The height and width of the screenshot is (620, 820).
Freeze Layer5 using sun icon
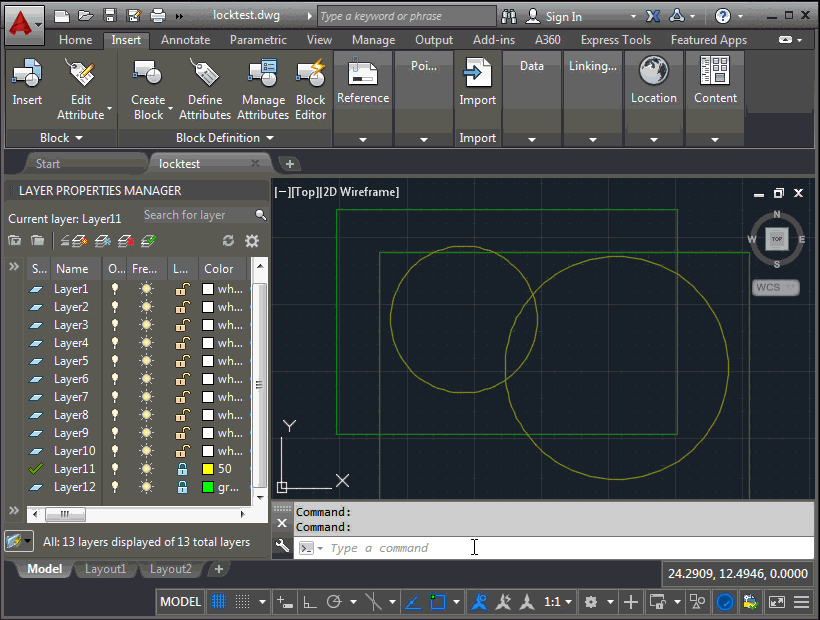(147, 361)
